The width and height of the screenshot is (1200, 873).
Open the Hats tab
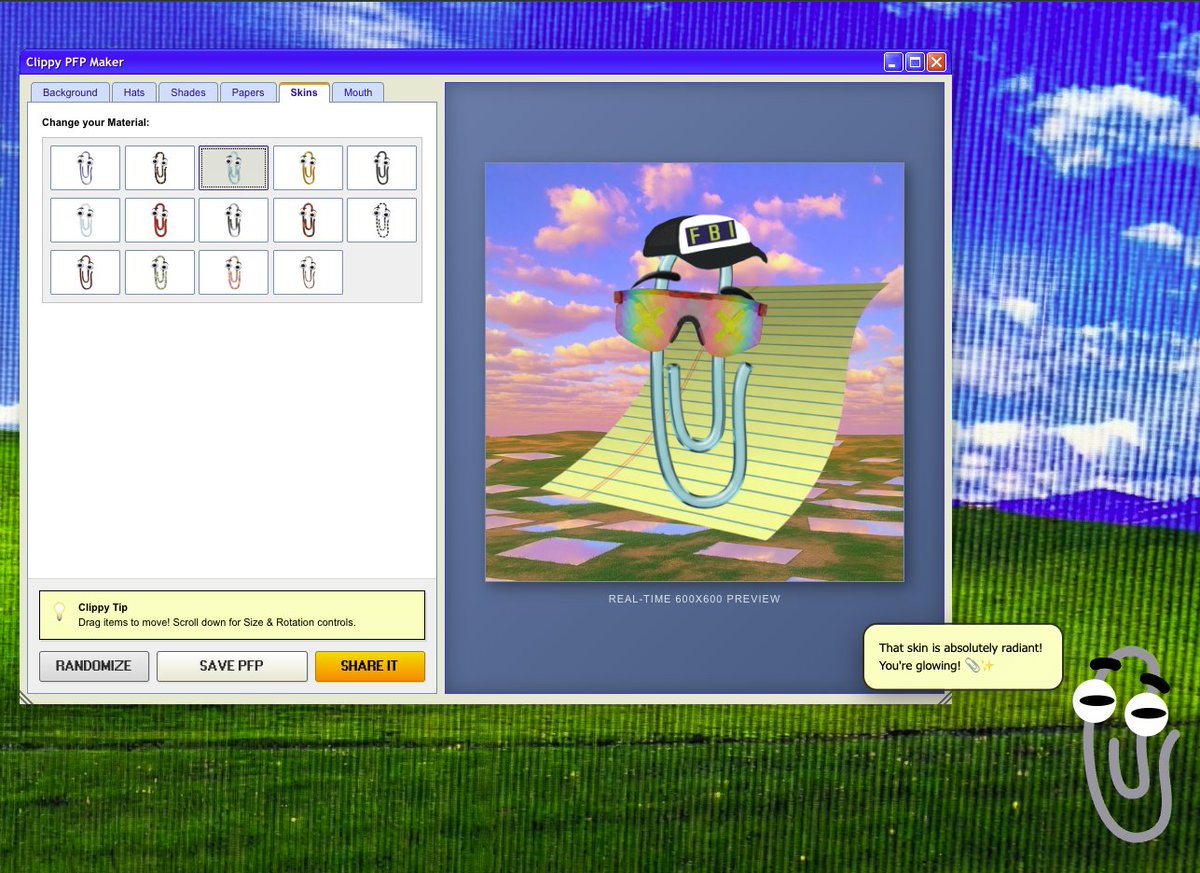(x=134, y=93)
